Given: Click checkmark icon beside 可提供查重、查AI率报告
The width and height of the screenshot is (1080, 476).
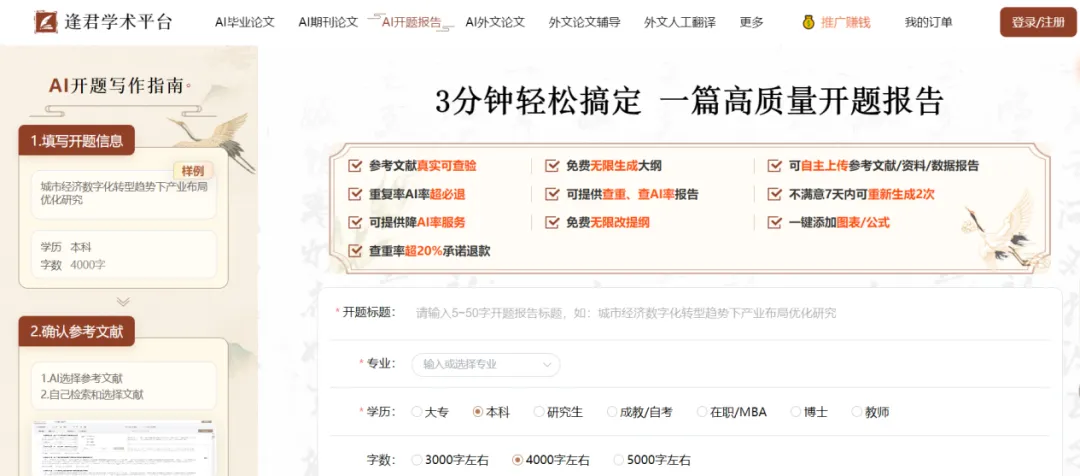Looking at the screenshot, I should click(552, 194).
